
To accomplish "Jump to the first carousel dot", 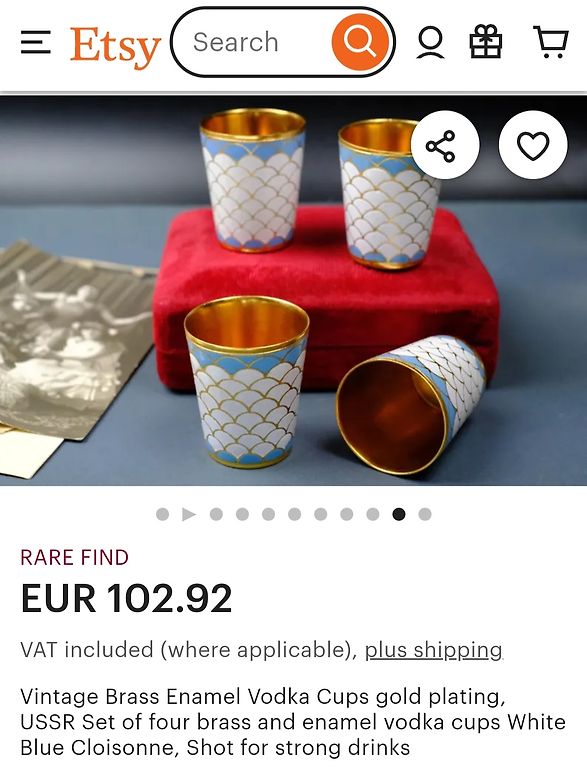I will 162,514.
